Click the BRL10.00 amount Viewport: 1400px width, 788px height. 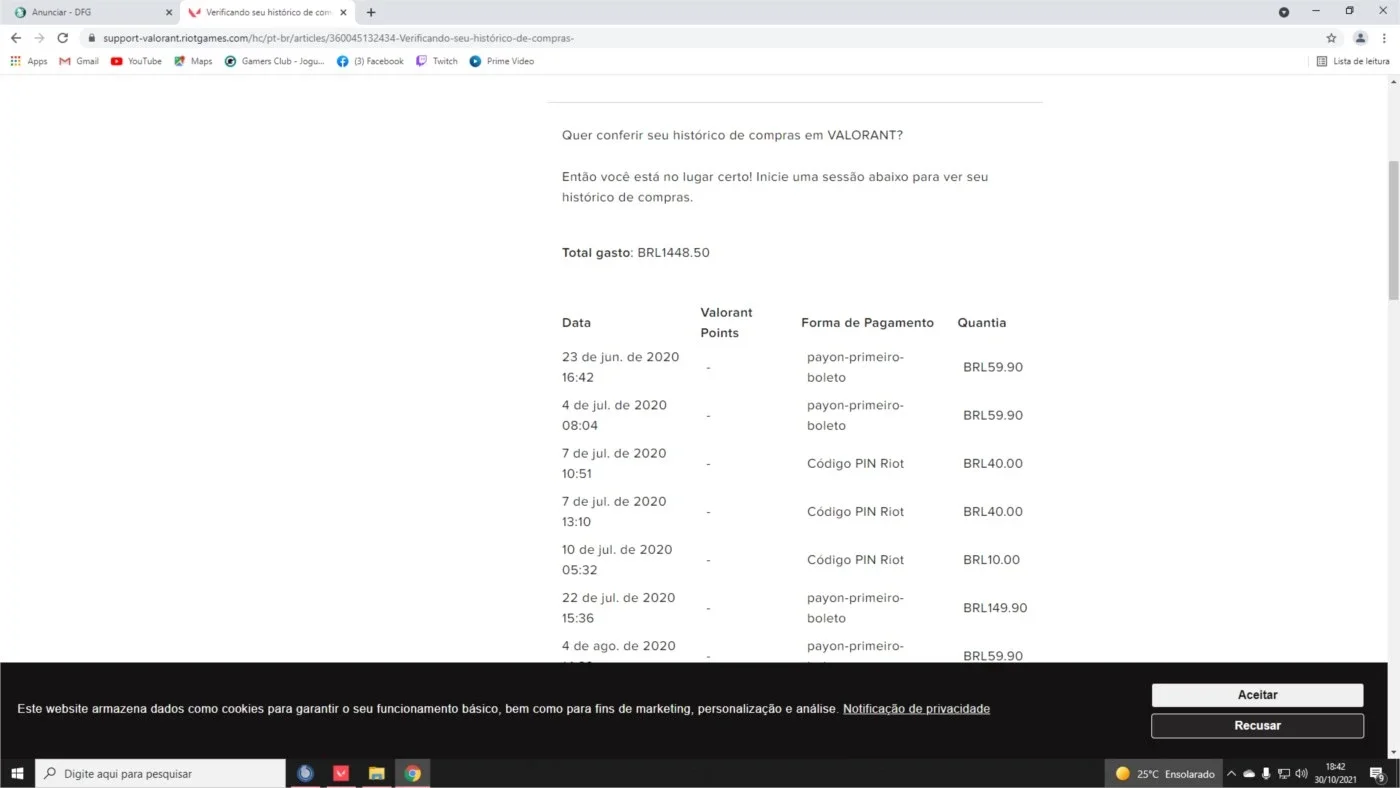point(991,560)
